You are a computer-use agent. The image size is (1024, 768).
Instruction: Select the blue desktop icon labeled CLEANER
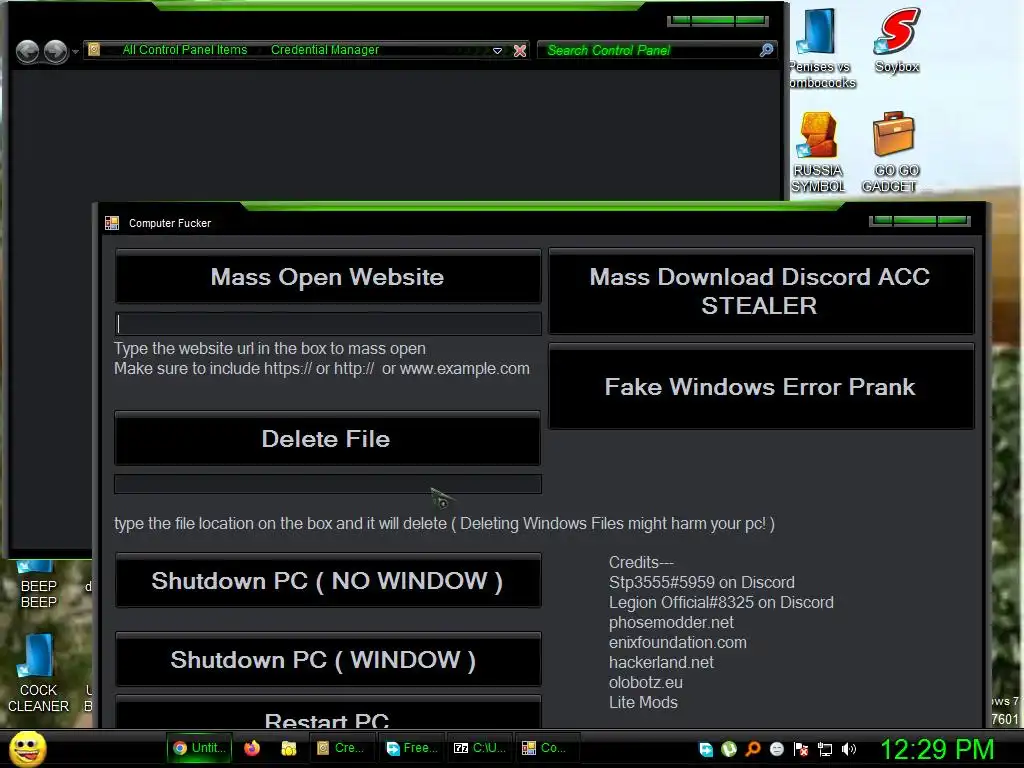pyautogui.click(x=38, y=673)
